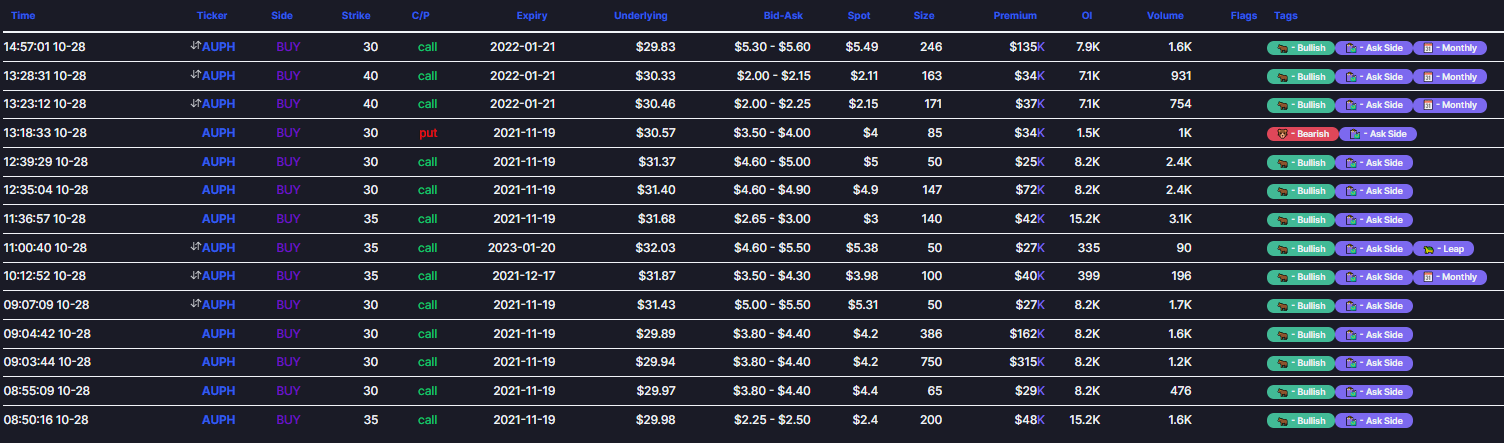
Task: Click the Ask Side tag in 13:18:33 row
Action: (x=1376, y=134)
